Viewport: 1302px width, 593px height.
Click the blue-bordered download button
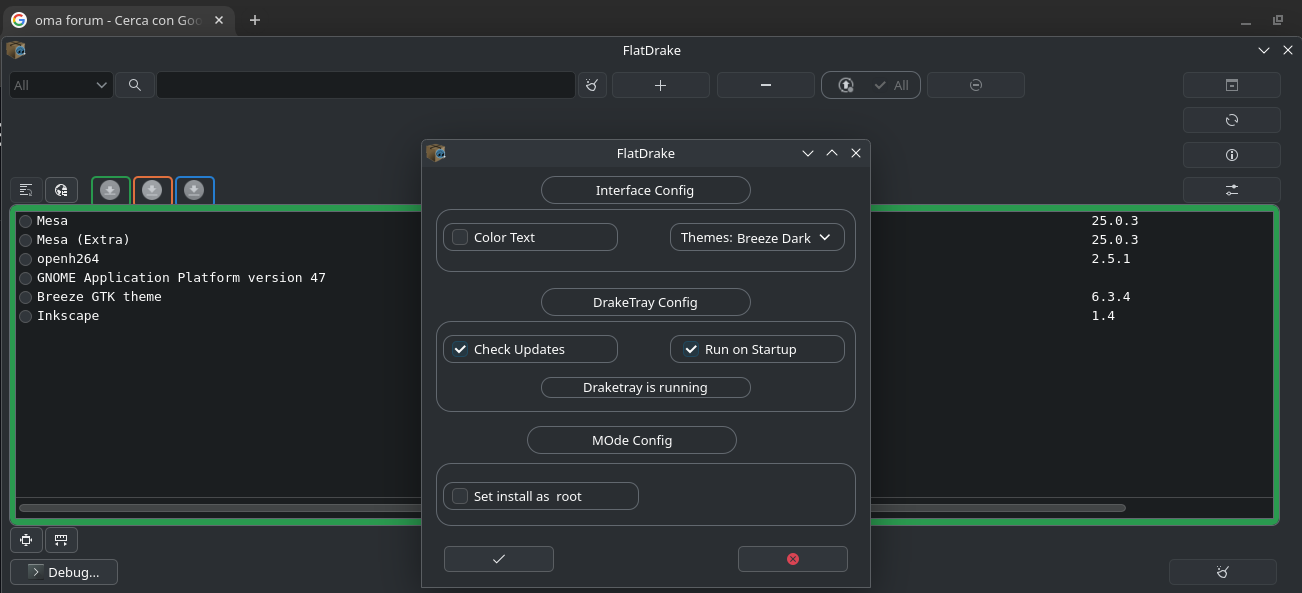(x=194, y=190)
